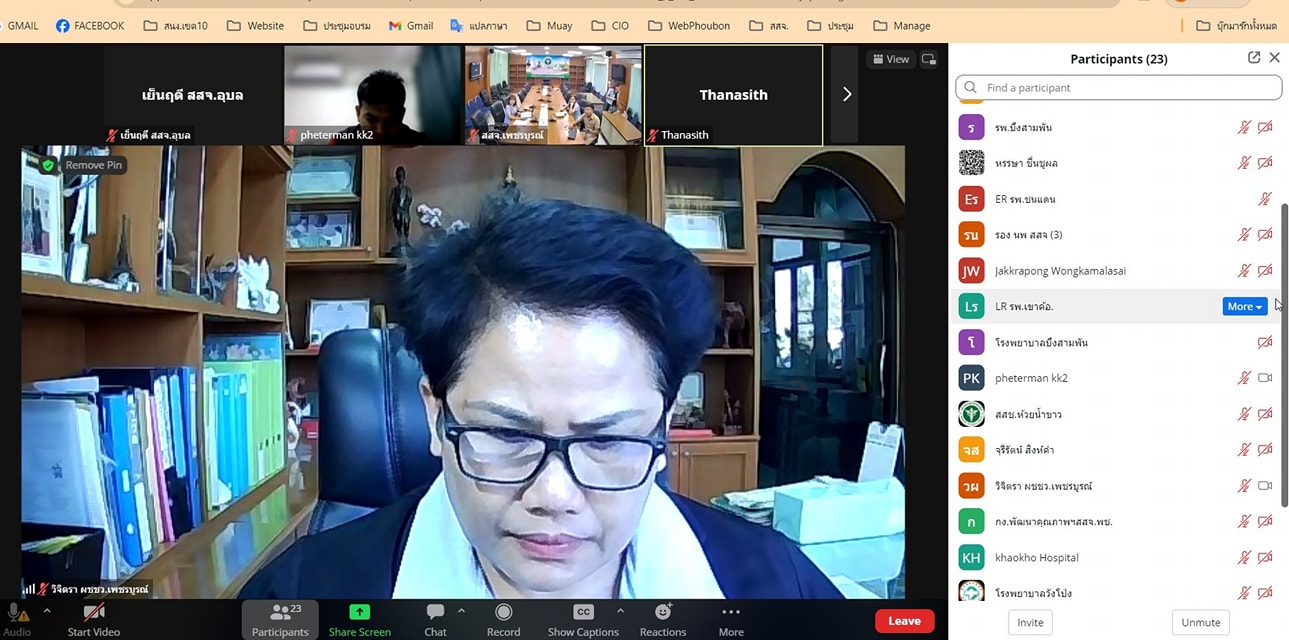Click the khaokho Hospital KH avatar
This screenshot has height=640, width=1289.
pos(971,557)
